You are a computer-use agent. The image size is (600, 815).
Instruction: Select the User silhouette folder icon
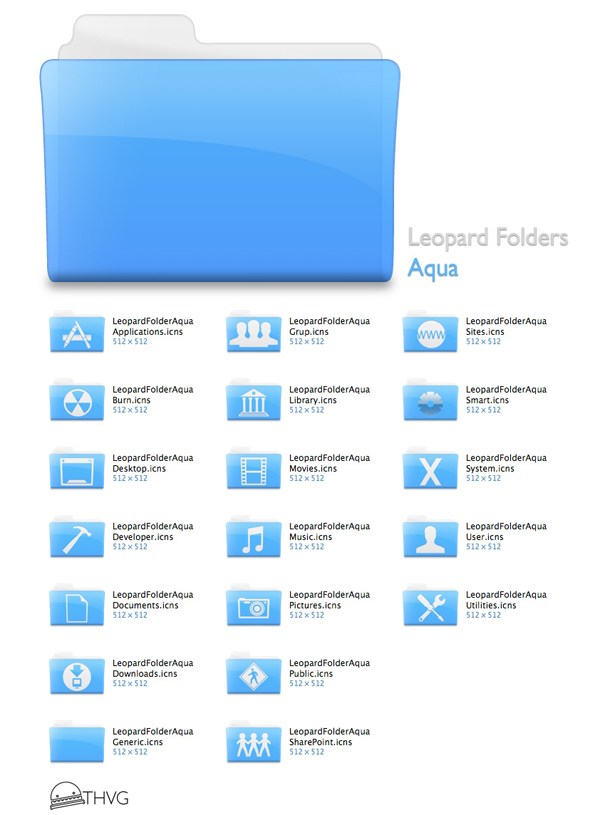click(431, 537)
